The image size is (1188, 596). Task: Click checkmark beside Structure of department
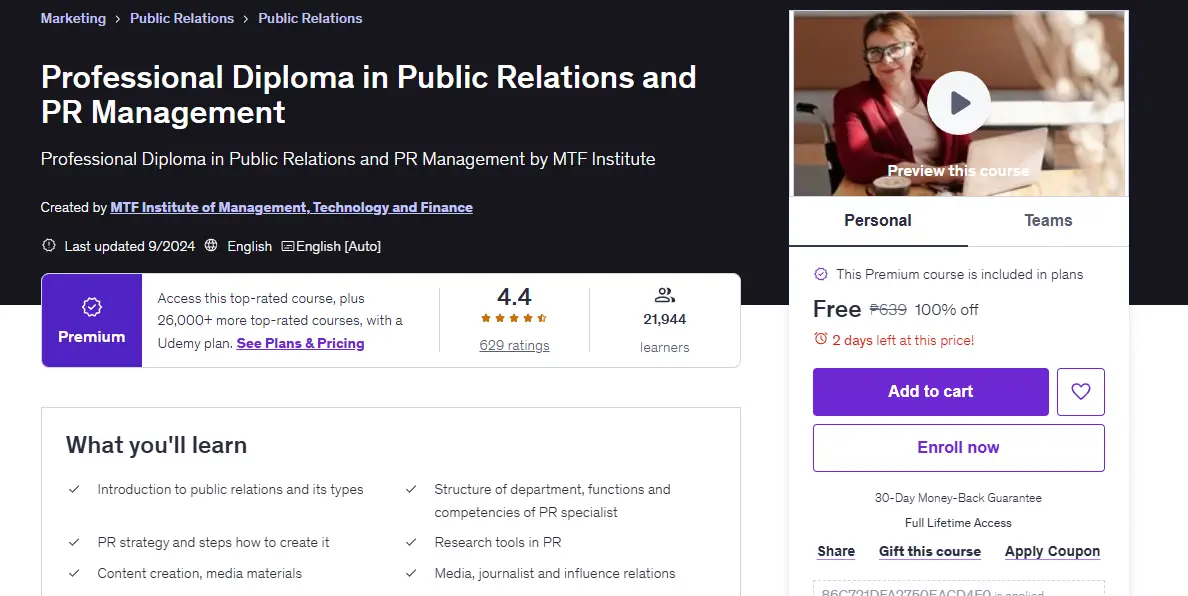tap(411, 489)
